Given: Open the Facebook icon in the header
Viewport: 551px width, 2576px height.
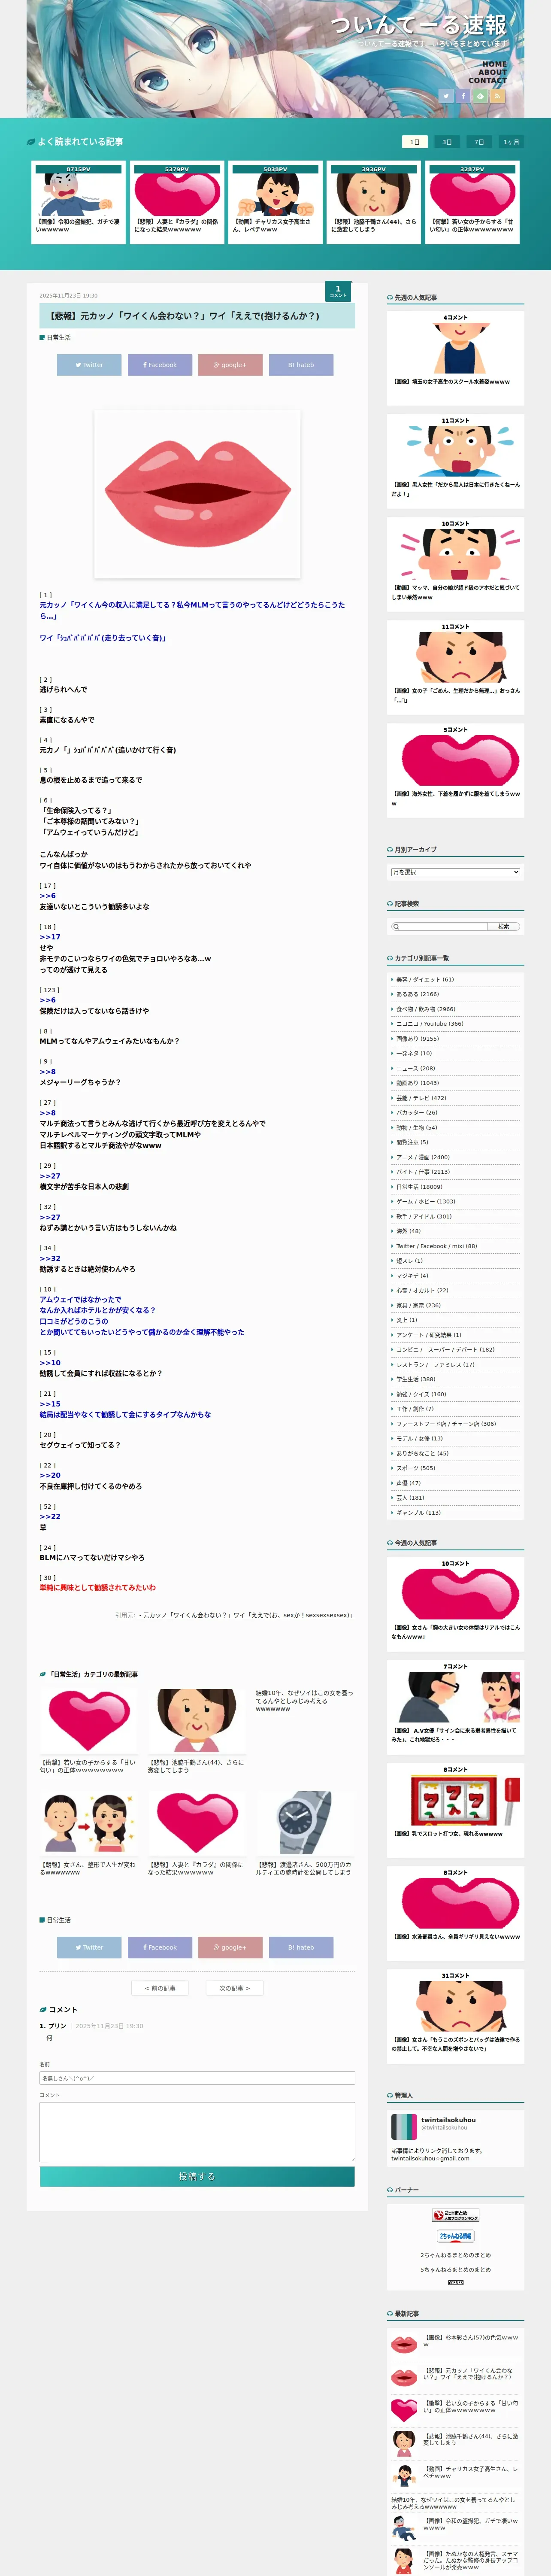Looking at the screenshot, I should pyautogui.click(x=463, y=97).
